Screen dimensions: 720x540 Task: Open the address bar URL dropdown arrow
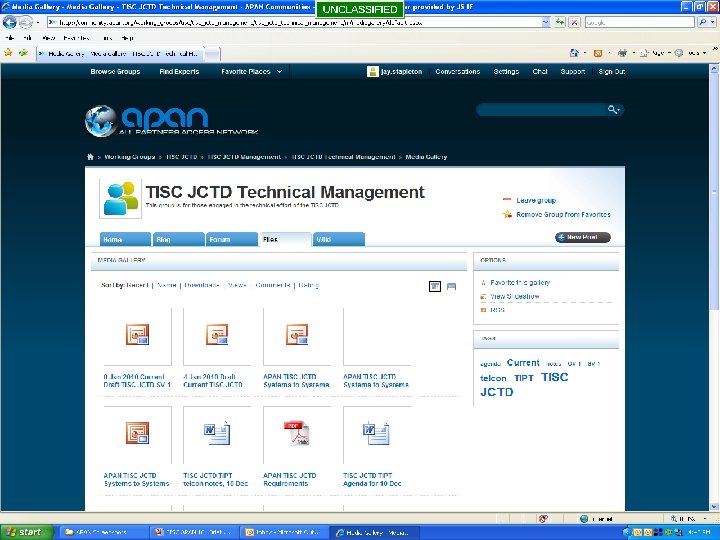point(545,22)
